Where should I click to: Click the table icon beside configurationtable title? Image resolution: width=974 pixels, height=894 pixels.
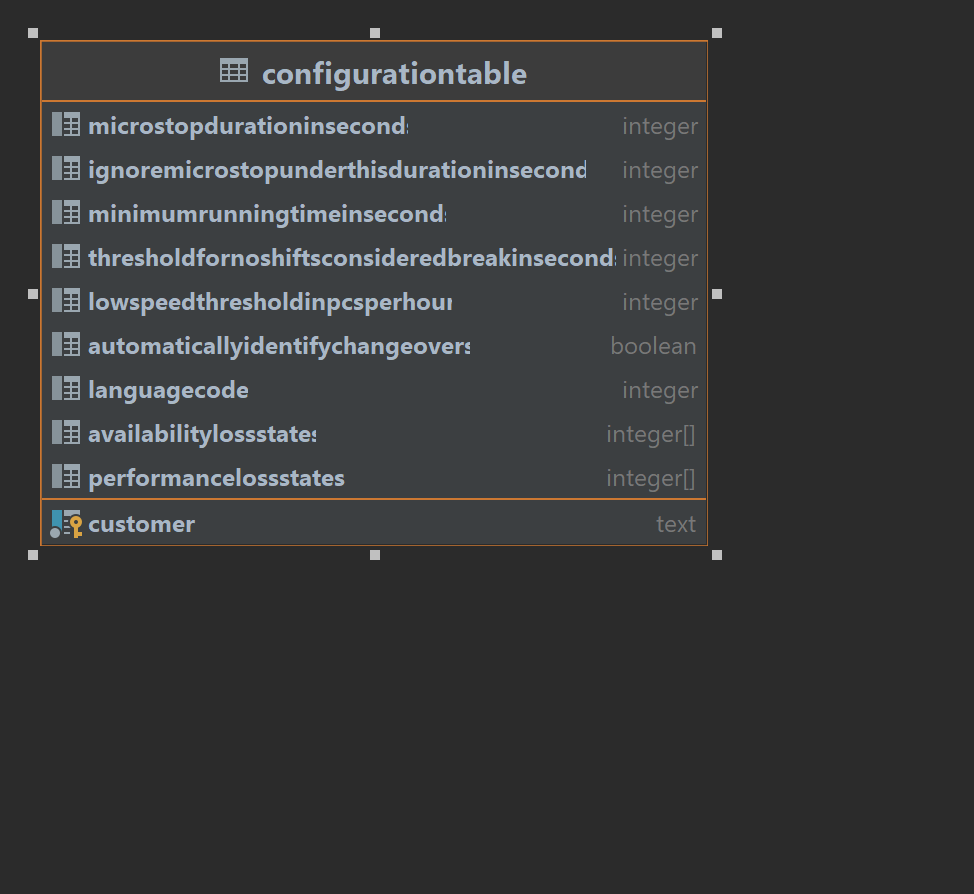[x=234, y=70]
